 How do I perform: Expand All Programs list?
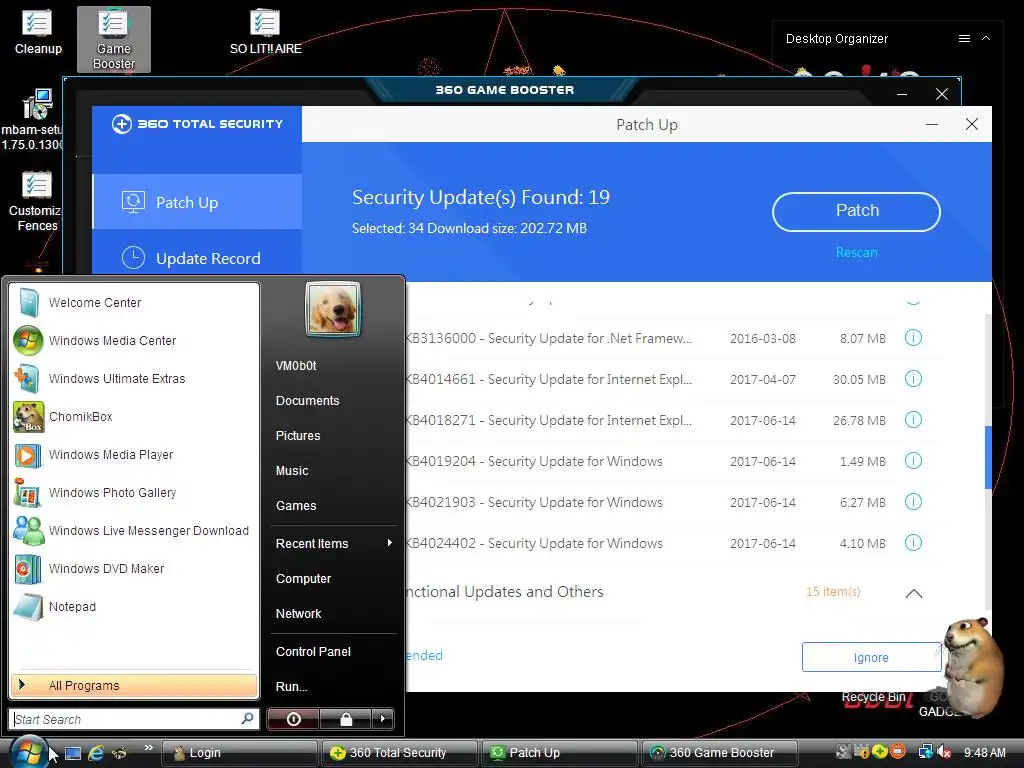(x=134, y=686)
